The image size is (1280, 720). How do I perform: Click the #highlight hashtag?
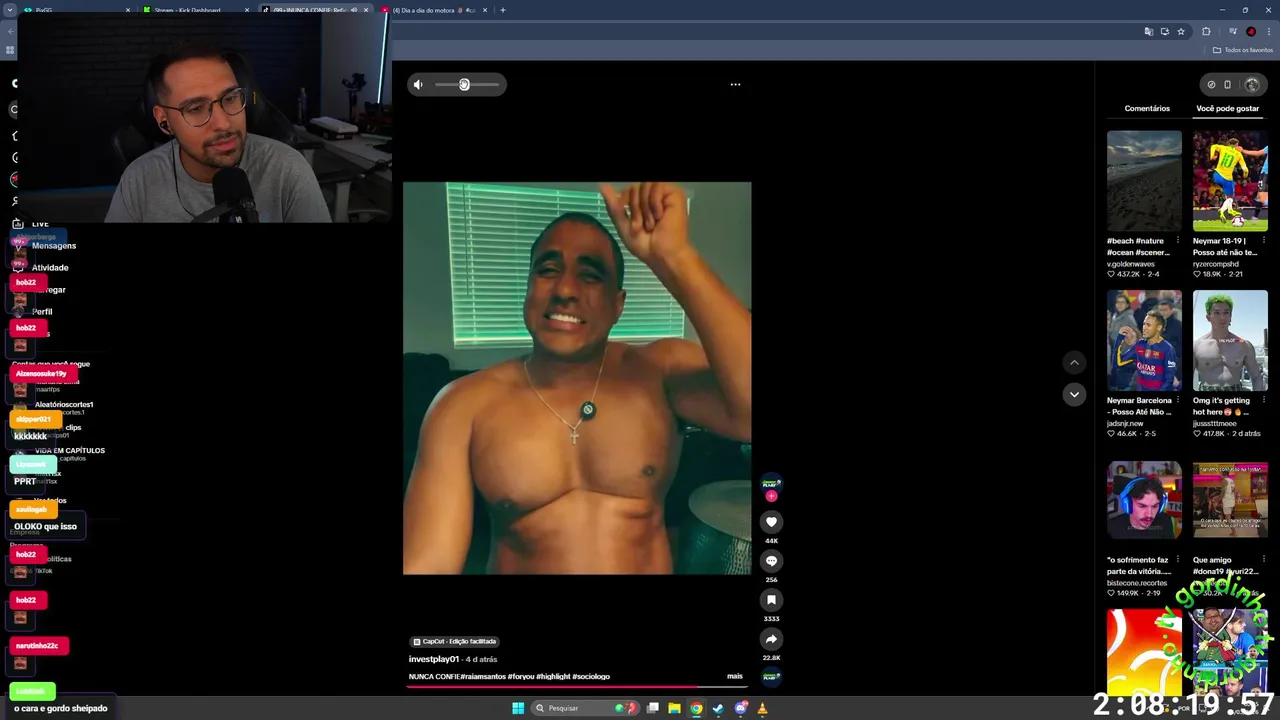(553, 677)
